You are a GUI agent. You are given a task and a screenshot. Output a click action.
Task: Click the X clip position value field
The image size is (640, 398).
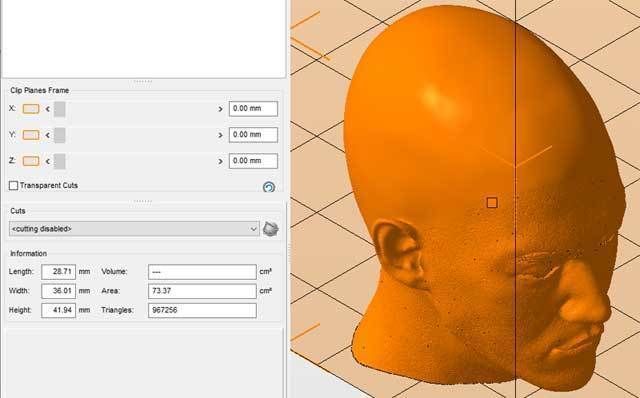(x=253, y=109)
